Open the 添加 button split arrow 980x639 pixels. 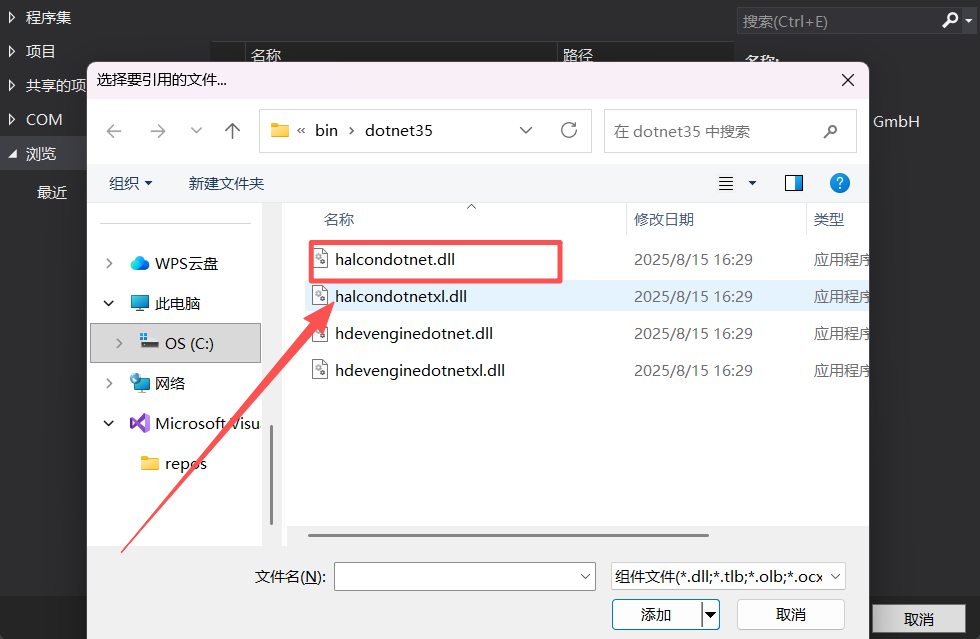coord(711,615)
